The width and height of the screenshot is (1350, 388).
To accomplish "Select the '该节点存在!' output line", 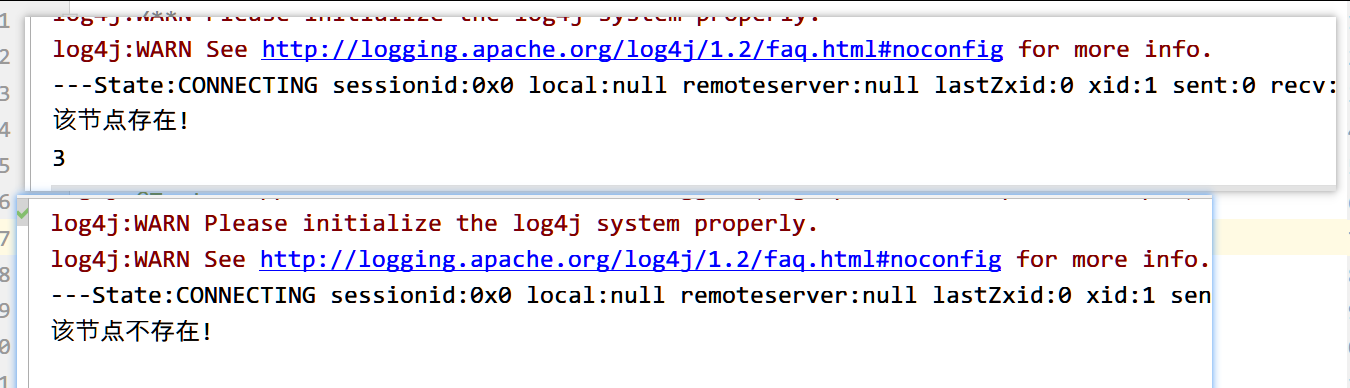I will point(120,122).
